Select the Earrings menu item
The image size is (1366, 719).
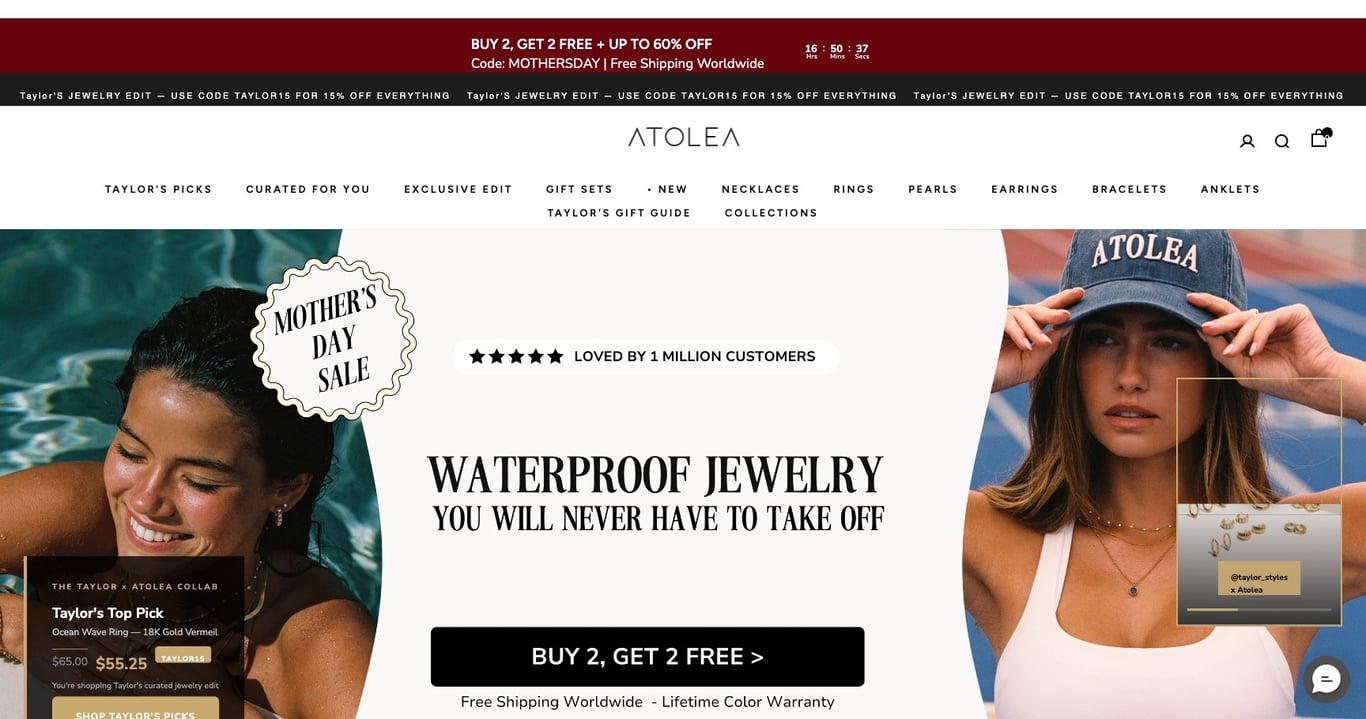[x=1025, y=189]
